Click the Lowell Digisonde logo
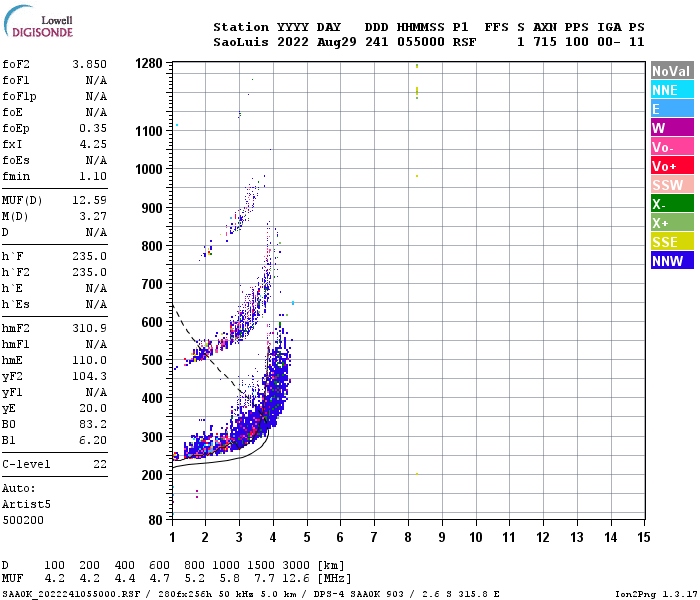This screenshot has width=700, height=600. [38, 22]
